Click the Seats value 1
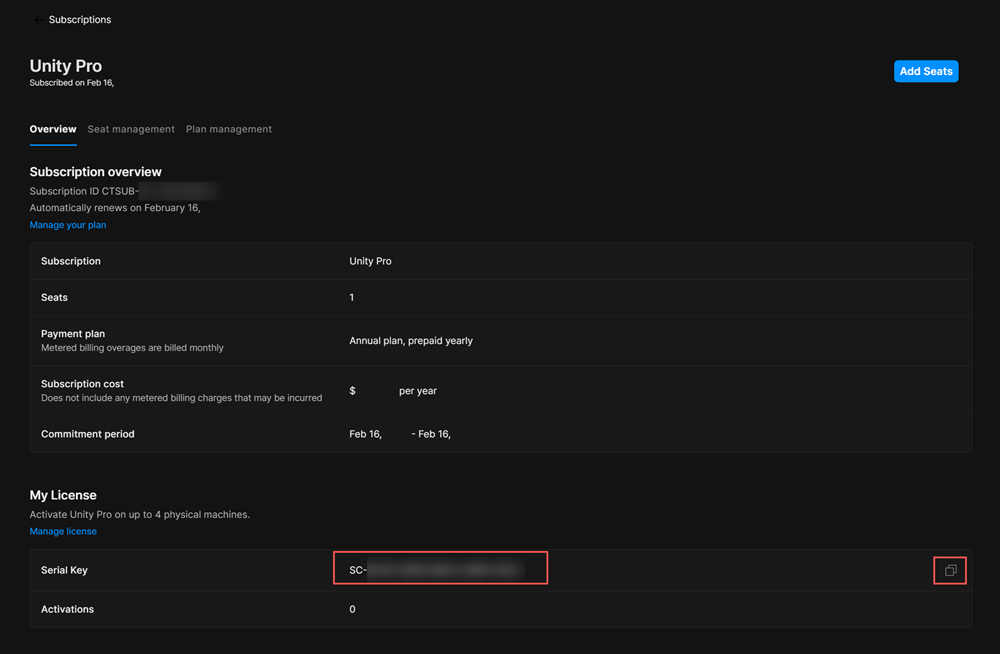The width and height of the screenshot is (1000, 654). 351,297
